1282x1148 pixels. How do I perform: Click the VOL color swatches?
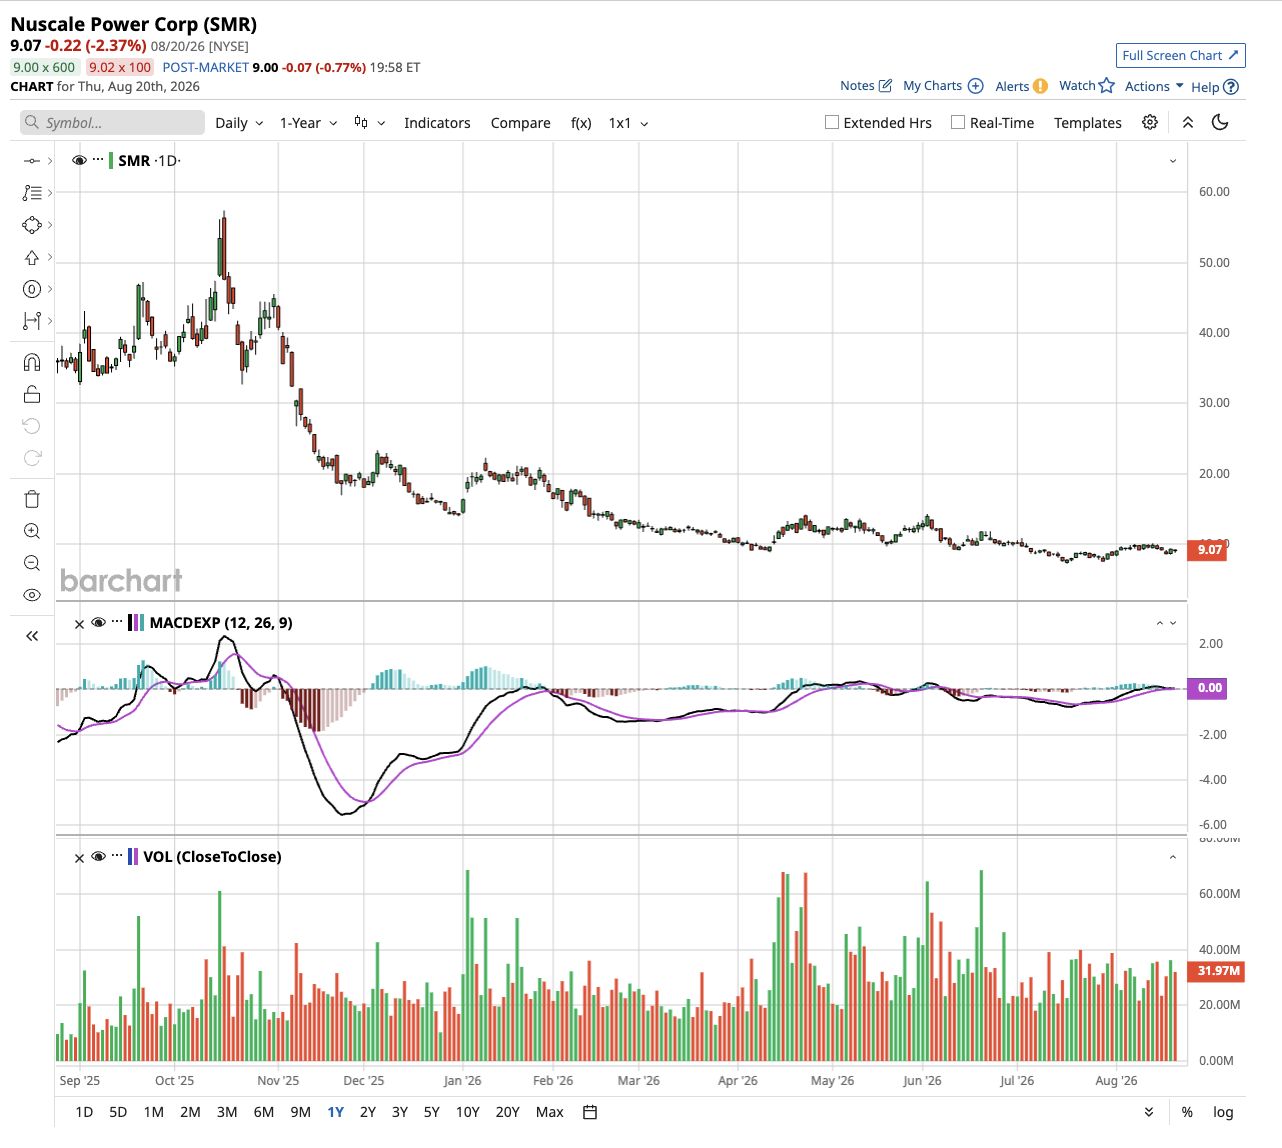pos(133,856)
